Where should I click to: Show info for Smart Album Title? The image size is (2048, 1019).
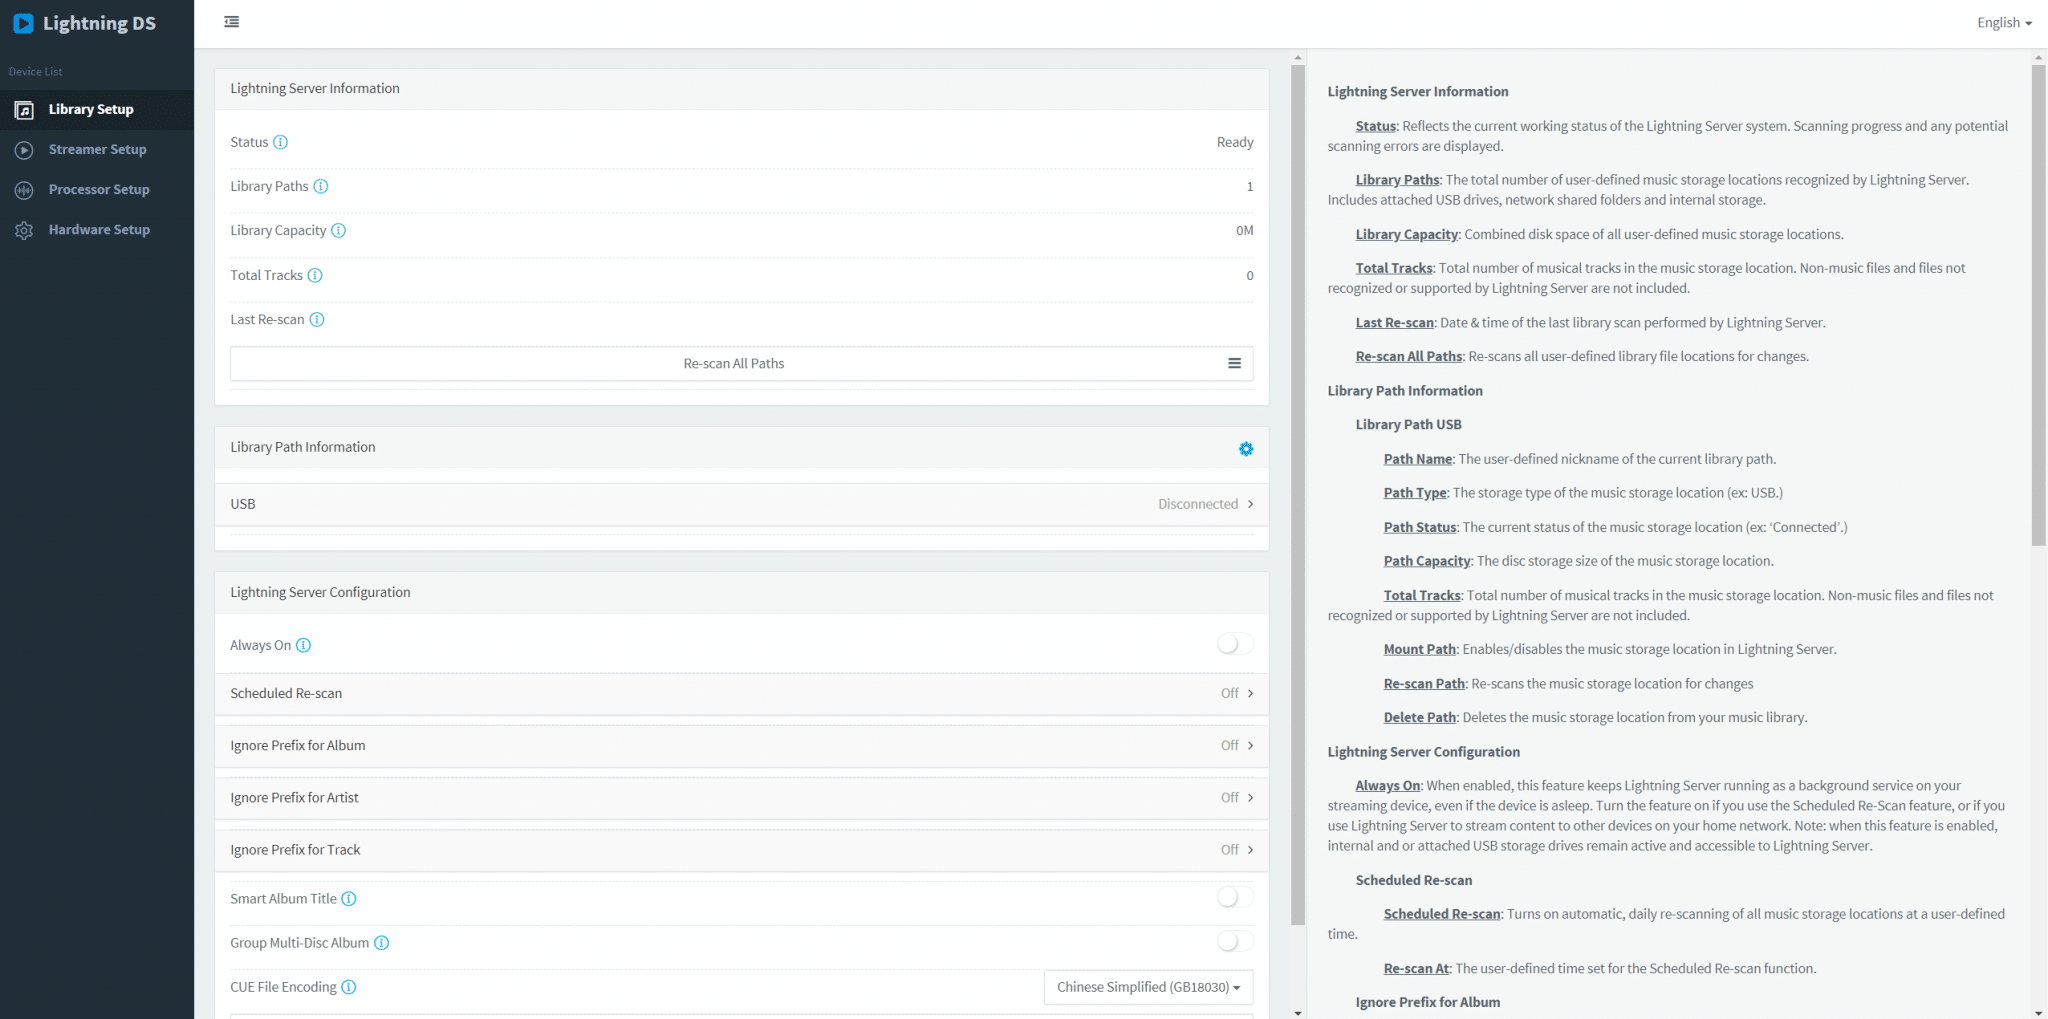349,898
